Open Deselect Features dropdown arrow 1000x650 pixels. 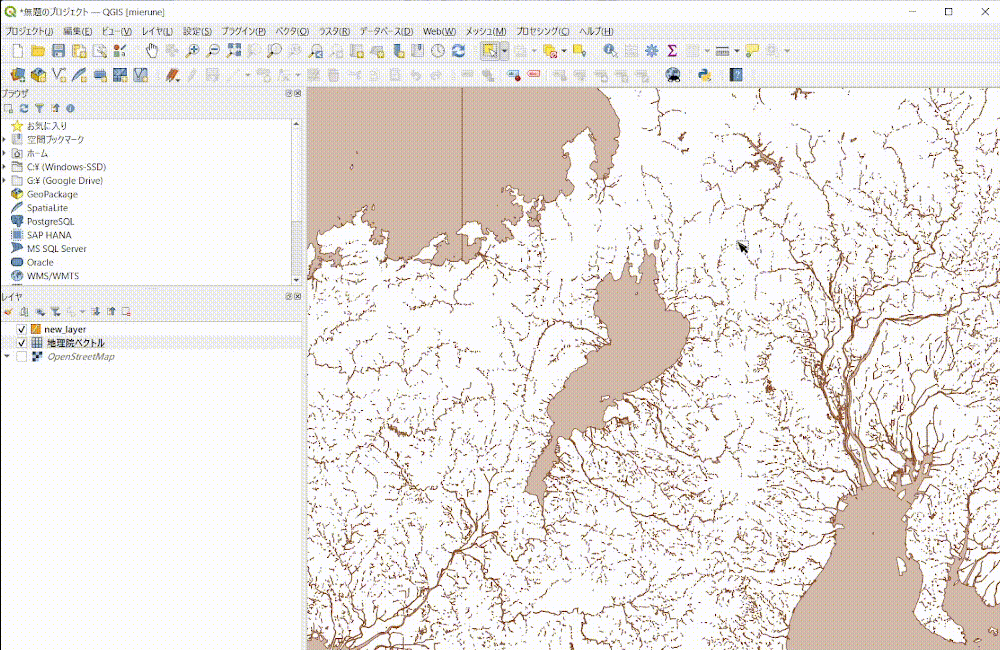[564, 51]
